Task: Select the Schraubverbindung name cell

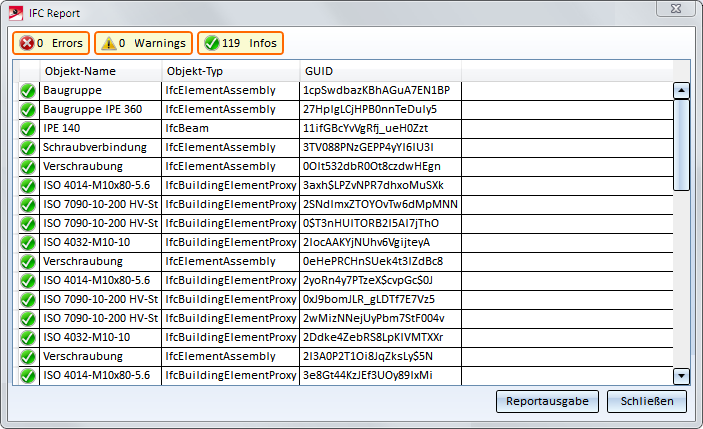Action: [x=100, y=147]
